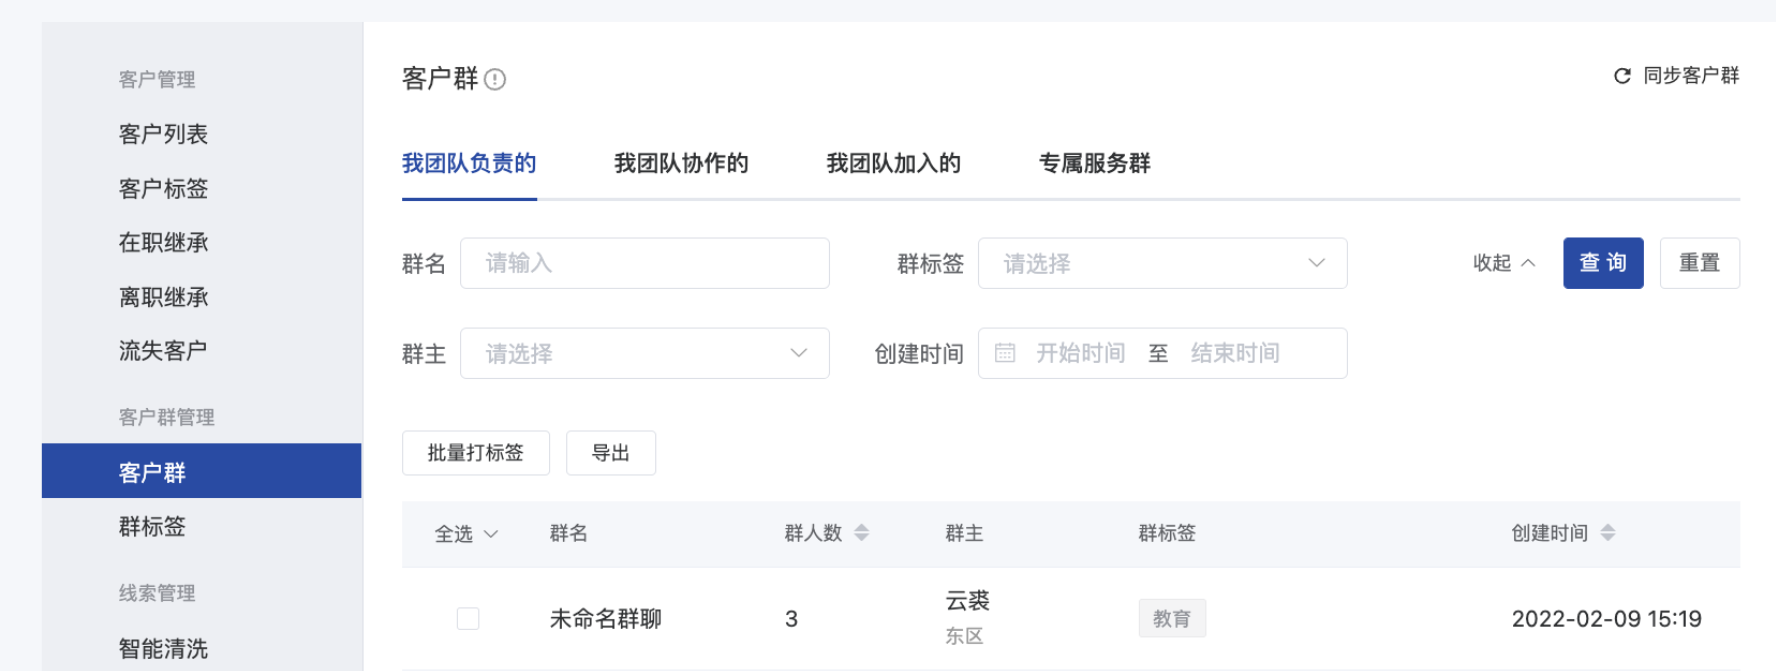The image size is (1776, 671).
Task: Click the 群标签 column header in table
Action: (1167, 533)
